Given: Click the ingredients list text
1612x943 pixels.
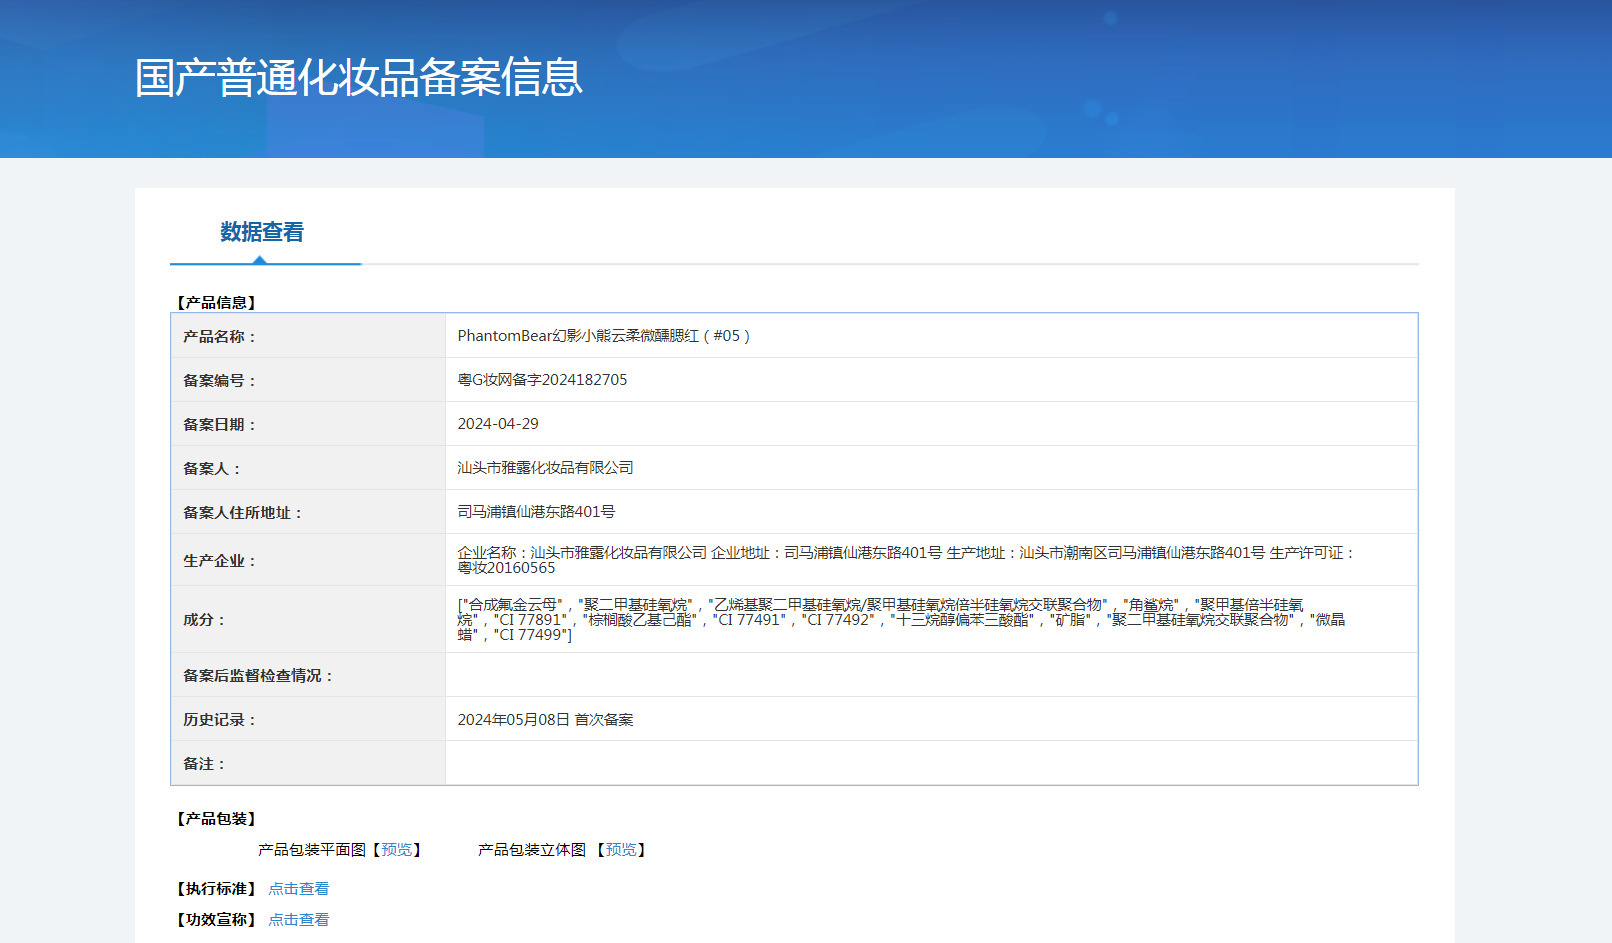Looking at the screenshot, I should pyautogui.click(x=901, y=620).
